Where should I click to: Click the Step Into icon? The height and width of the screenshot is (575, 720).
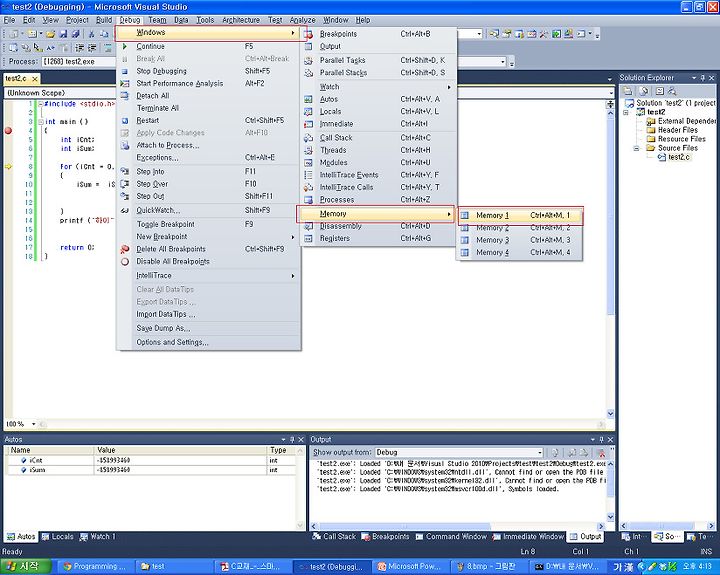tap(124, 171)
